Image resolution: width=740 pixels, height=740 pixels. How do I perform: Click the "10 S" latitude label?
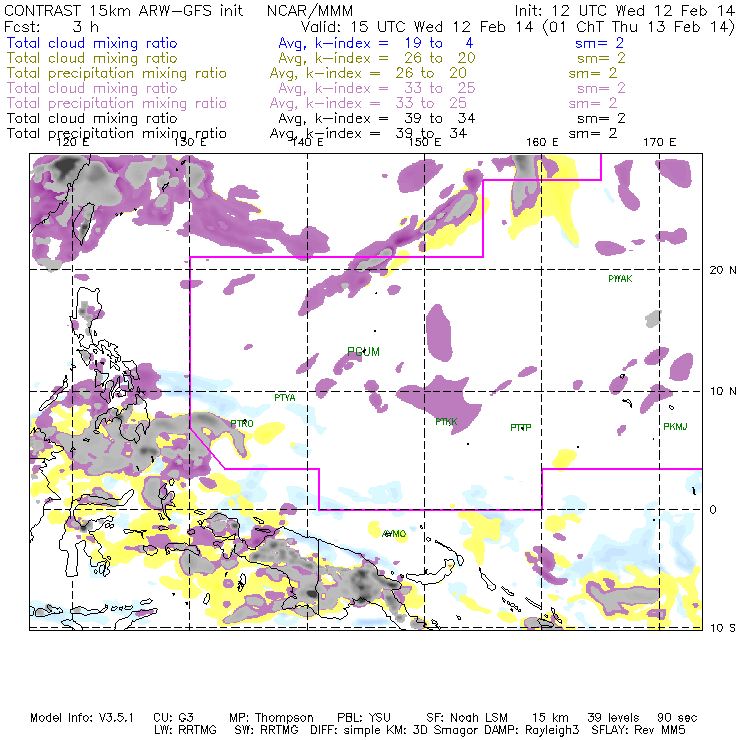click(x=723, y=628)
